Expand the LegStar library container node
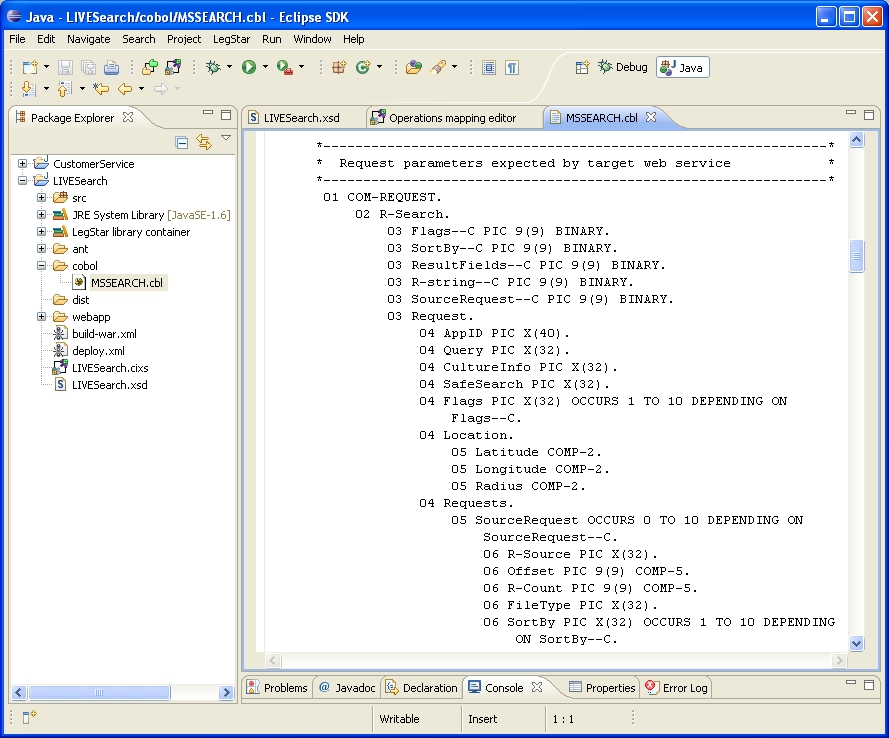Screen dimensions: 889x738 click(x=41, y=231)
